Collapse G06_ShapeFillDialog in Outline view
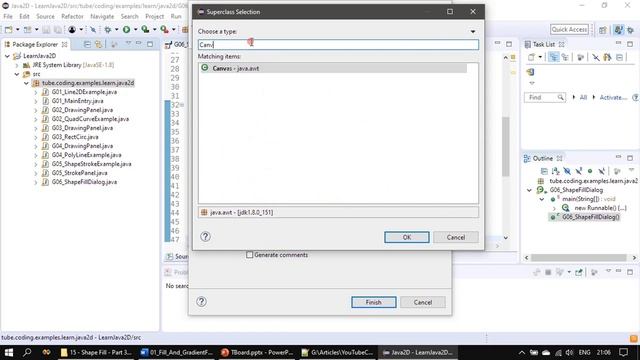The image size is (640, 360). (x=529, y=190)
